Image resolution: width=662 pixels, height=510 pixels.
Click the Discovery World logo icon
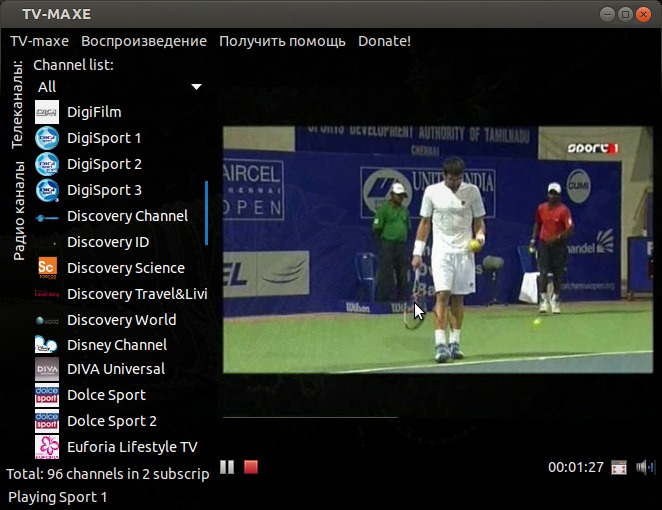[x=47, y=321]
